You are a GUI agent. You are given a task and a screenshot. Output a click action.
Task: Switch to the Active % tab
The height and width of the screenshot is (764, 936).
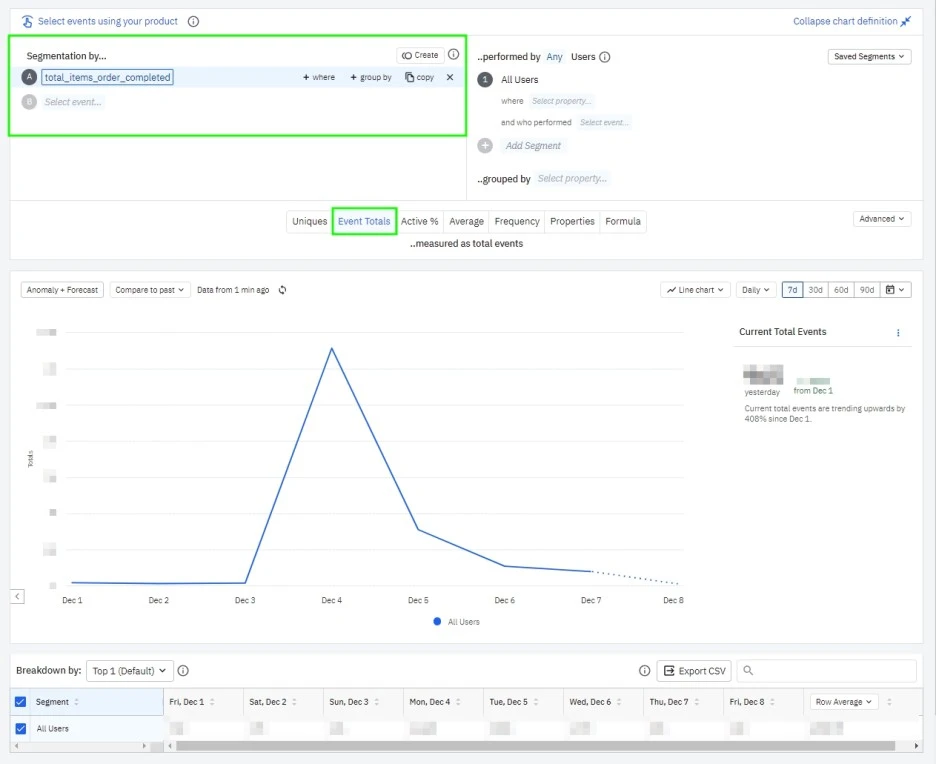tap(420, 221)
